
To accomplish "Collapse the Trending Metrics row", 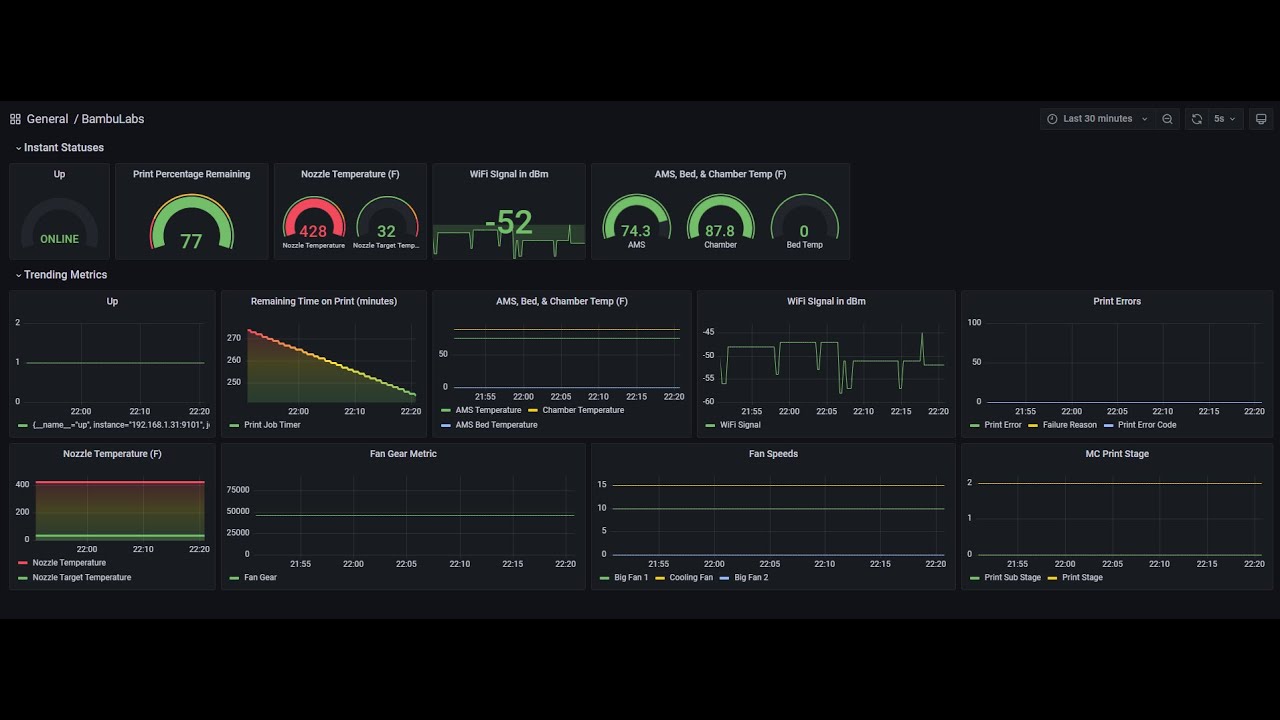I will [x=61, y=275].
